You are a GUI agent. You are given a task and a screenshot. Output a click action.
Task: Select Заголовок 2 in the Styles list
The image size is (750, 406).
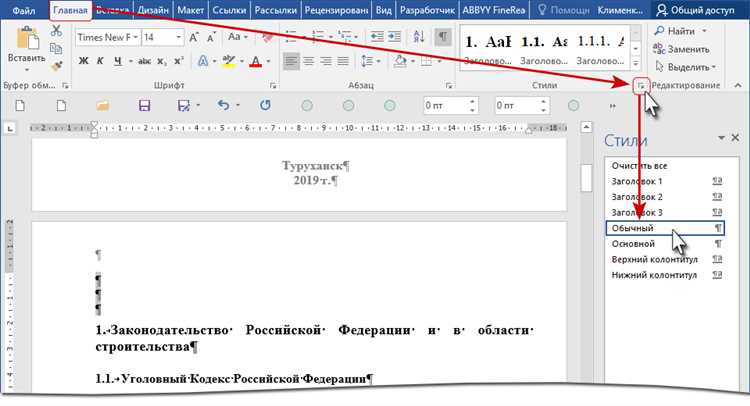click(637, 197)
